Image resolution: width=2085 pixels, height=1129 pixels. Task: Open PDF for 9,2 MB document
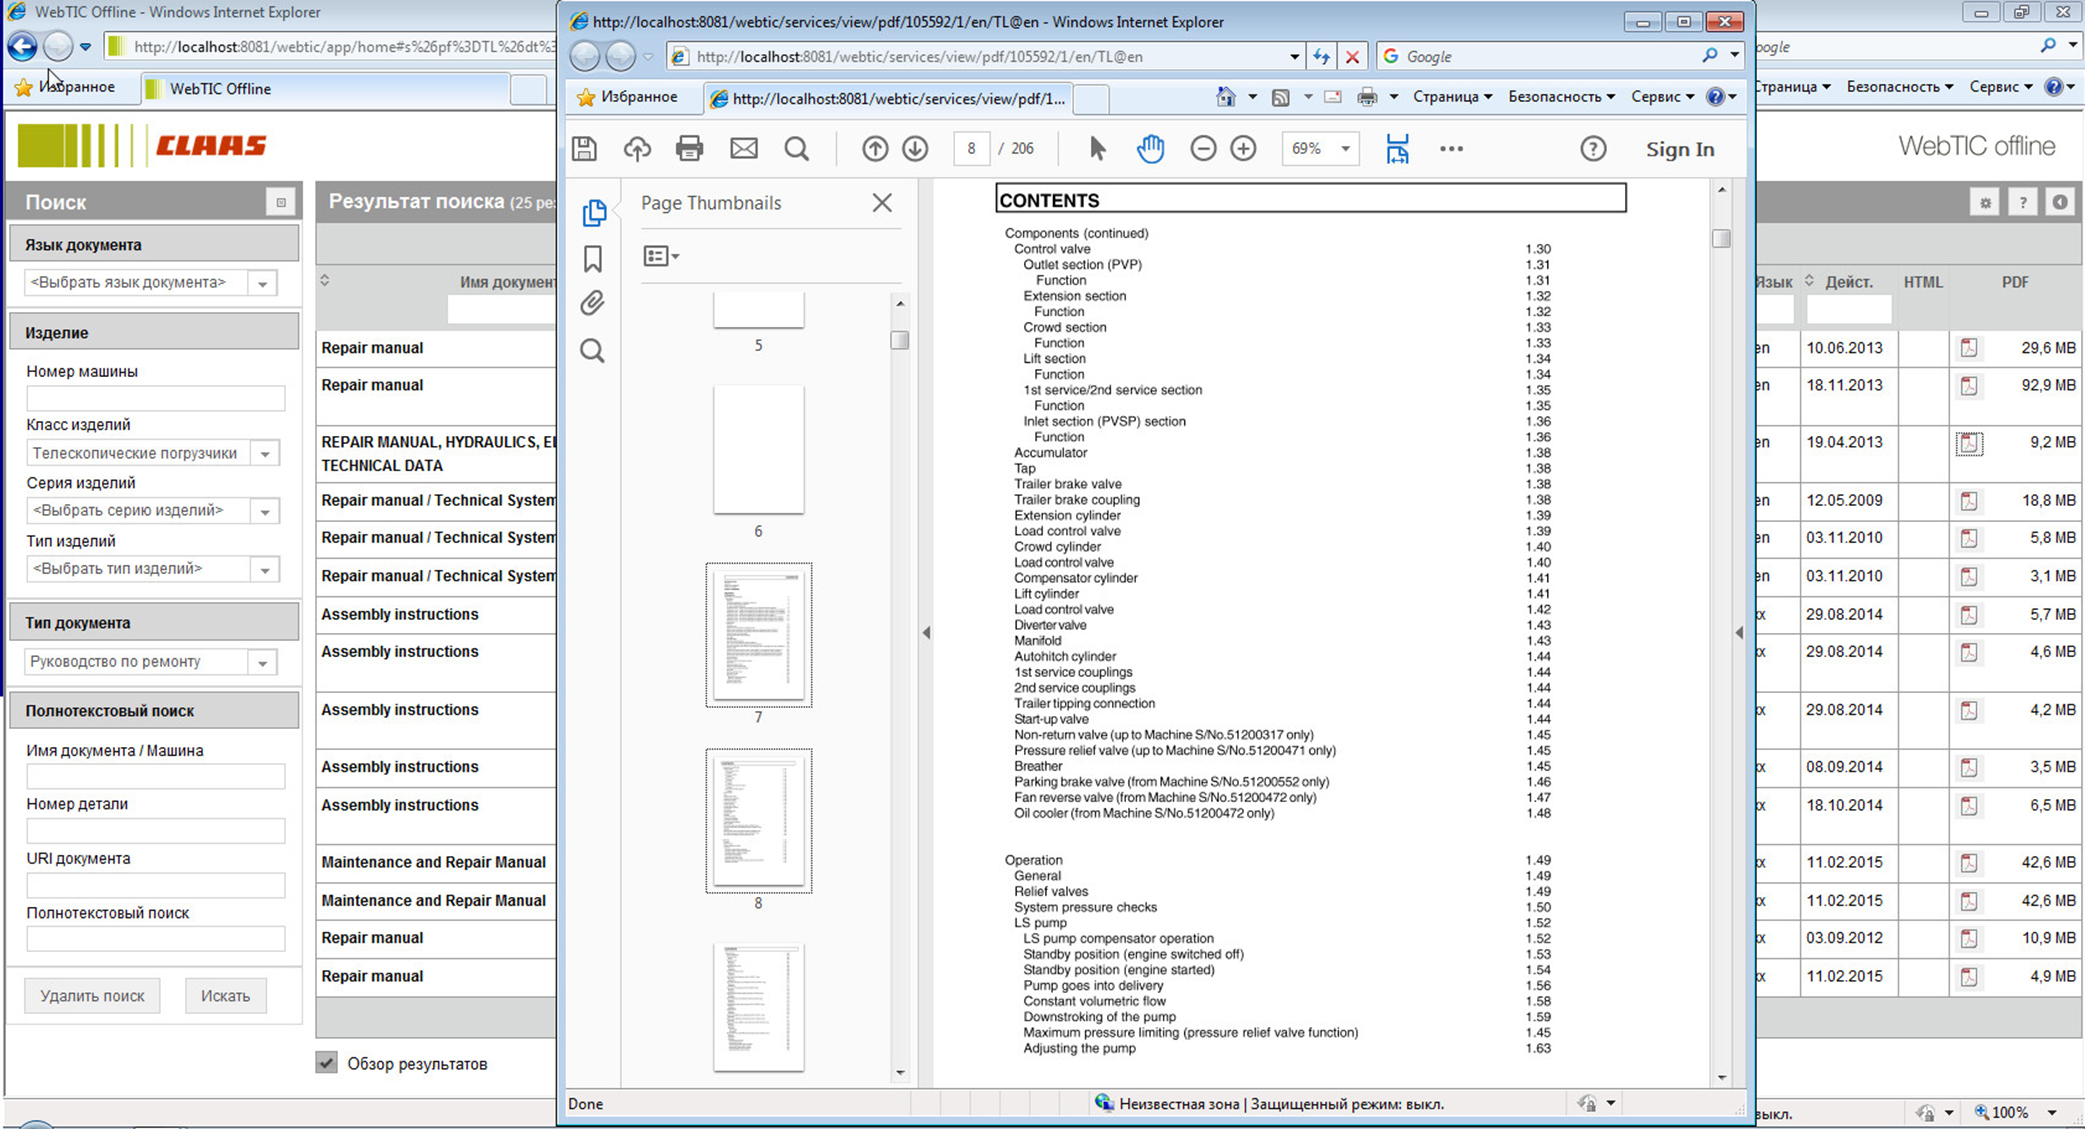pos(1969,443)
